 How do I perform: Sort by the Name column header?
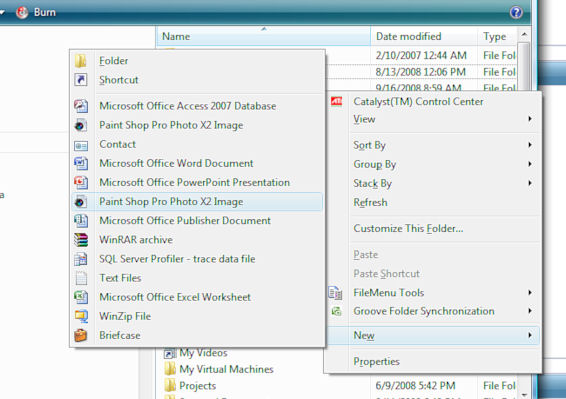[264, 36]
